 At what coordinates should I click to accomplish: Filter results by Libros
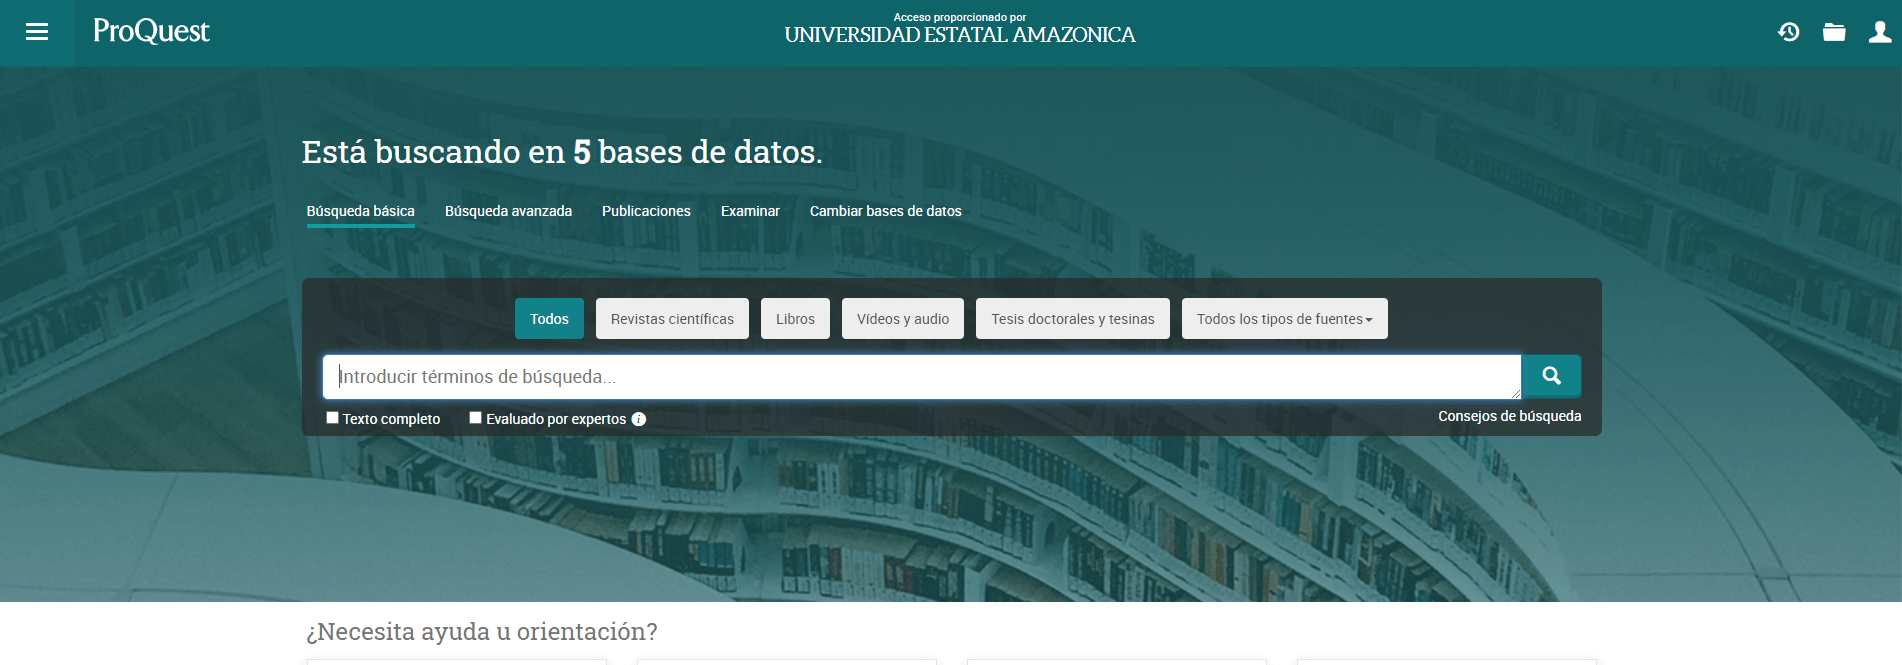(x=795, y=319)
